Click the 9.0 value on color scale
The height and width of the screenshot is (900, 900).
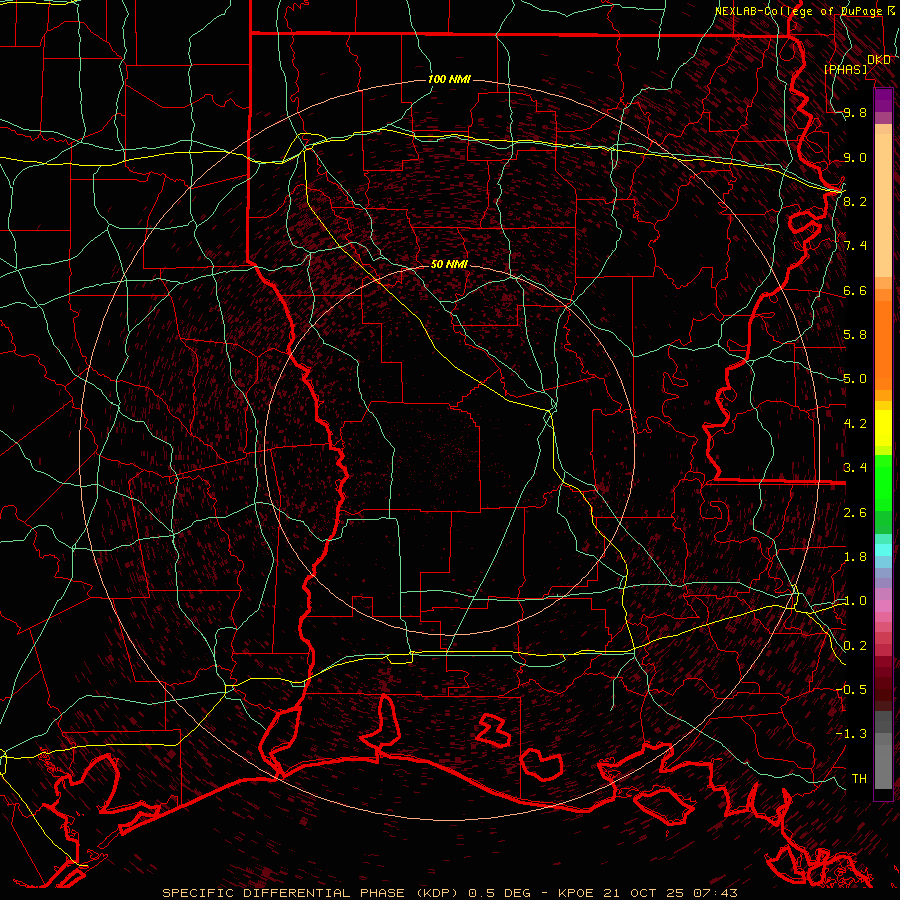pos(855,157)
